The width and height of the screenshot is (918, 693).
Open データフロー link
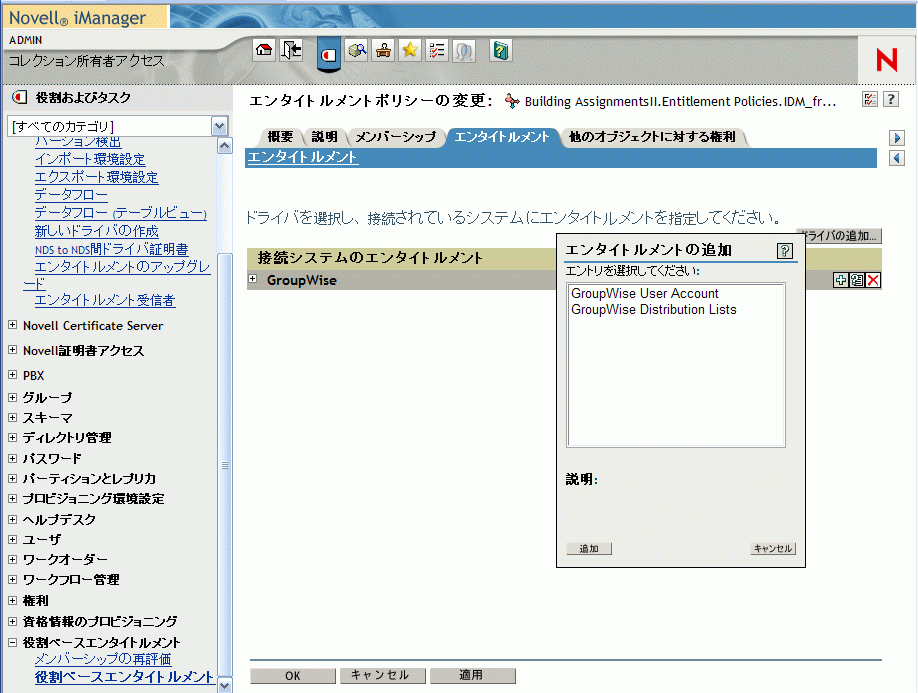click(x=71, y=195)
